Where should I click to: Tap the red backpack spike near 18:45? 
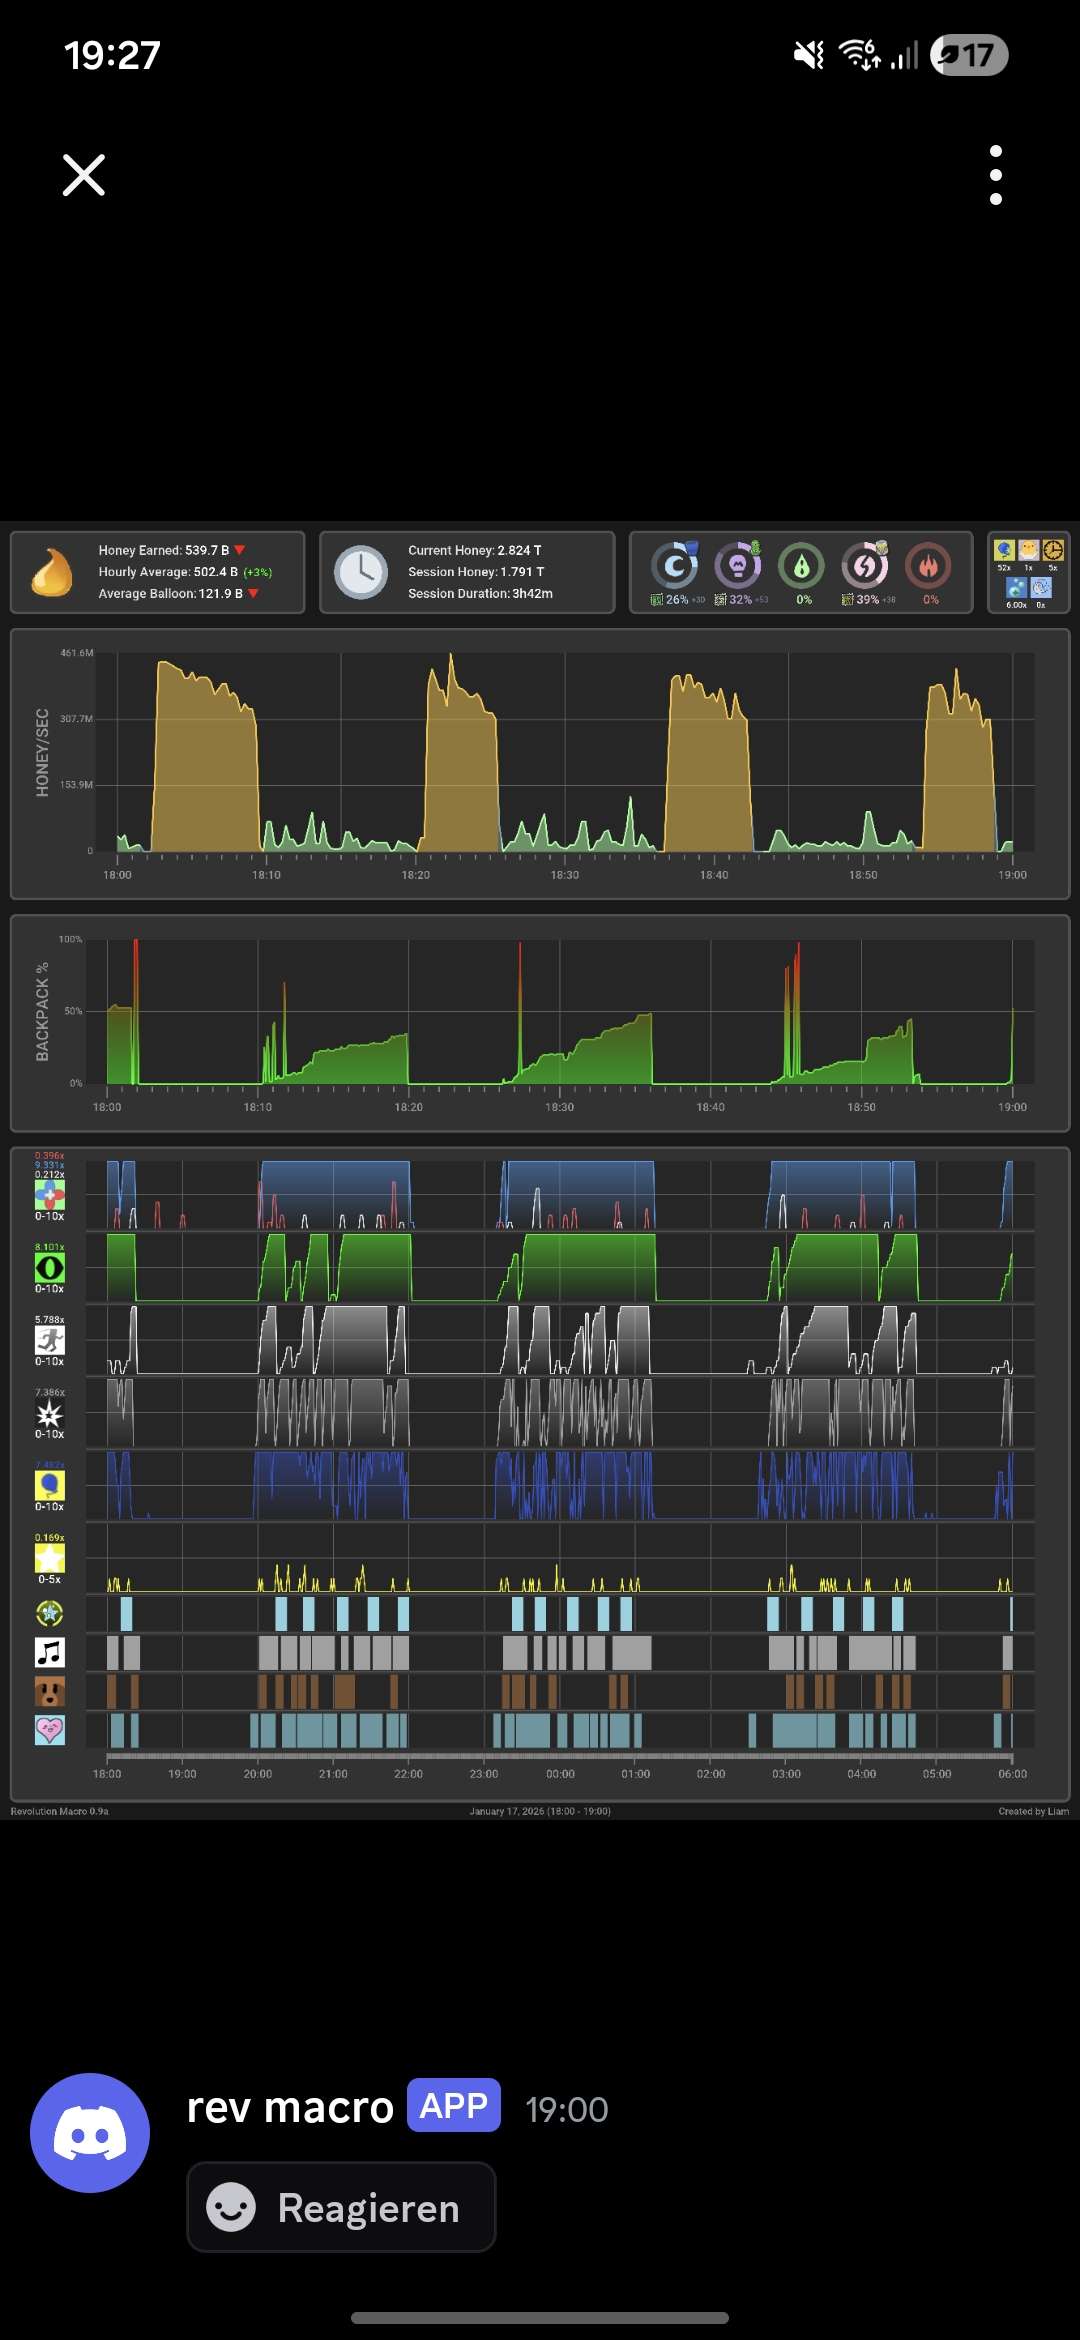[797, 1010]
